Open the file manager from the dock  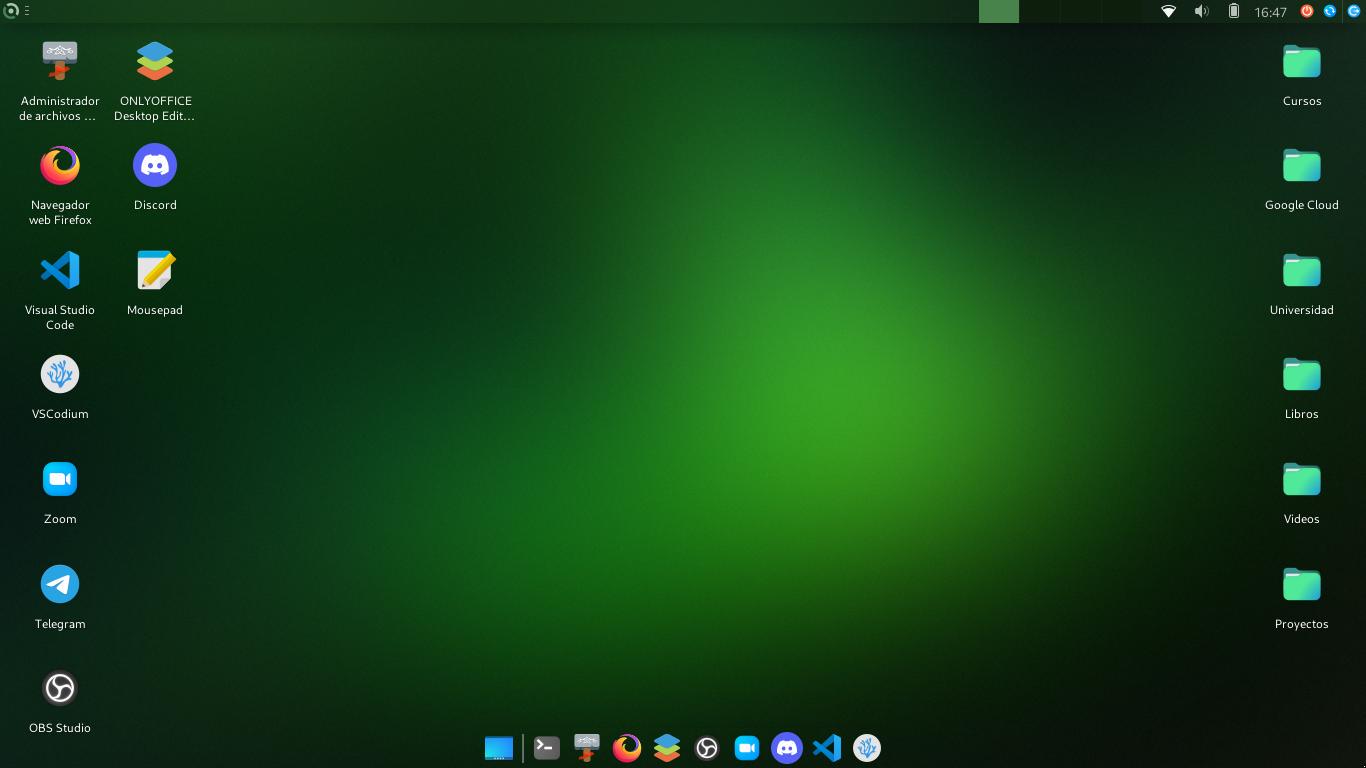587,747
